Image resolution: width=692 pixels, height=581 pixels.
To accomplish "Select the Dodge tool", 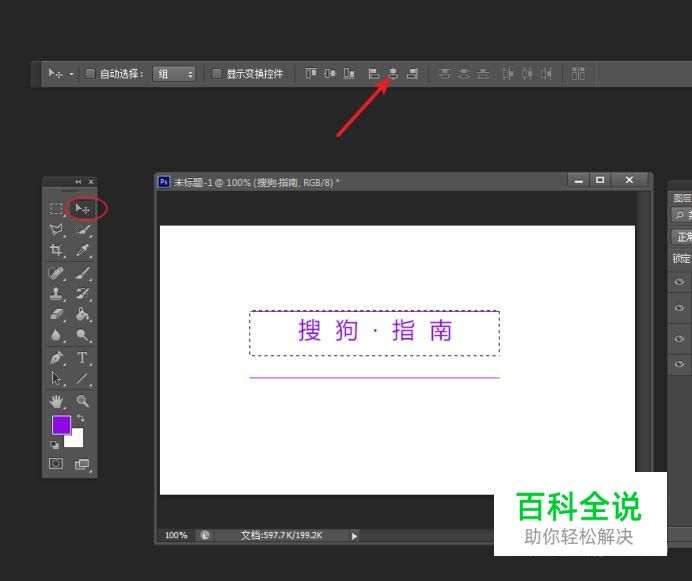I will 83,336.
